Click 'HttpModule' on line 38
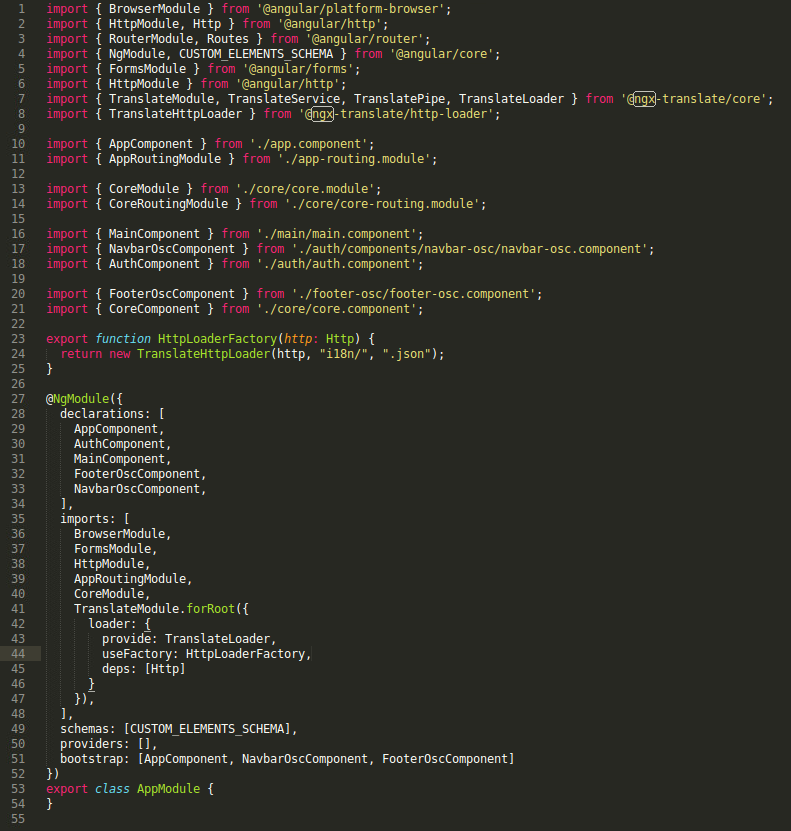Image resolution: width=791 pixels, height=831 pixels. [109, 563]
